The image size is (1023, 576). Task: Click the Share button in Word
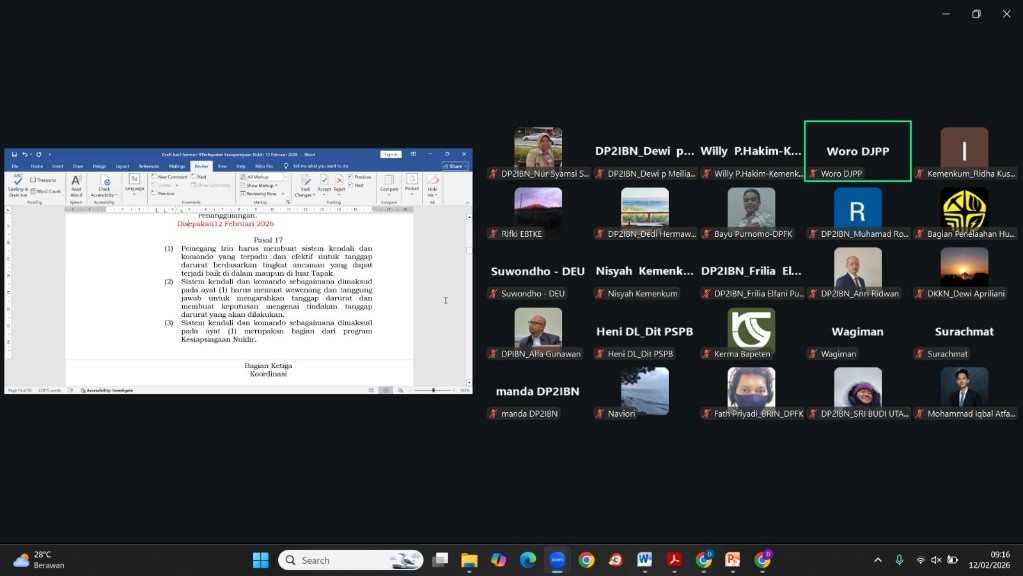coord(456,166)
